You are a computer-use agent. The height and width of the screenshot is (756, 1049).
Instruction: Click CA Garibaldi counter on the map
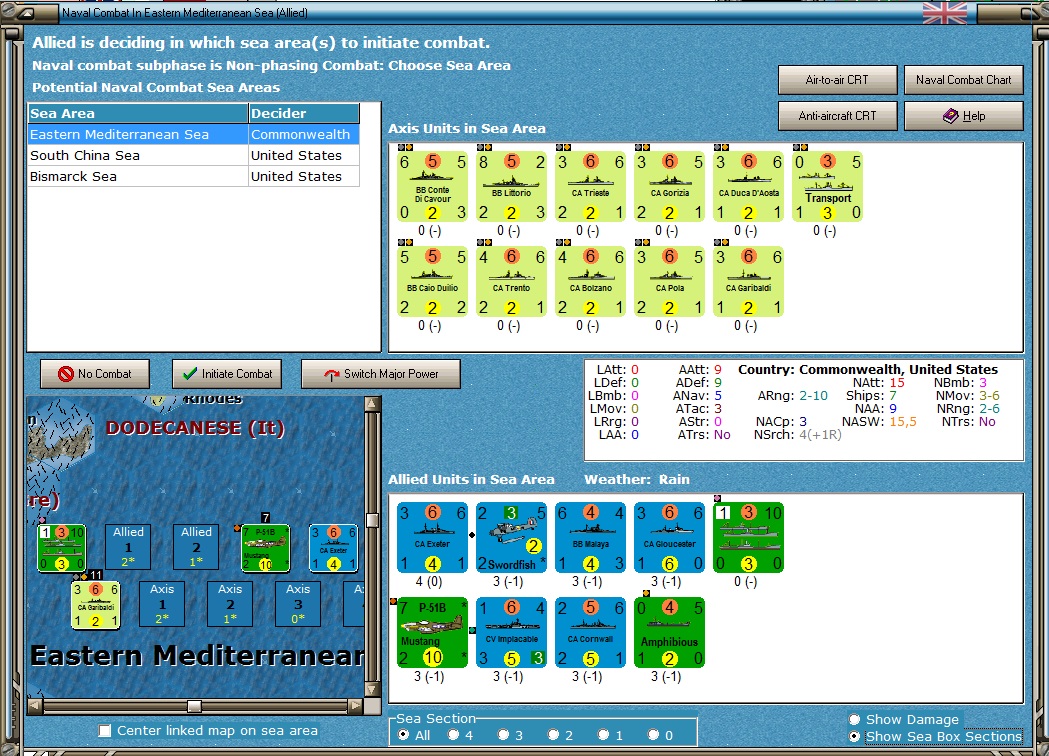click(96, 605)
